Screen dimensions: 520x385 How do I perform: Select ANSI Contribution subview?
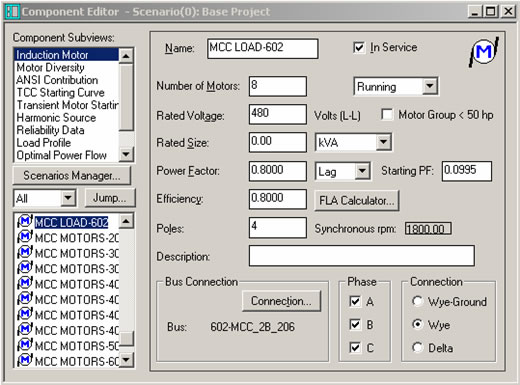pyautogui.click(x=66, y=80)
